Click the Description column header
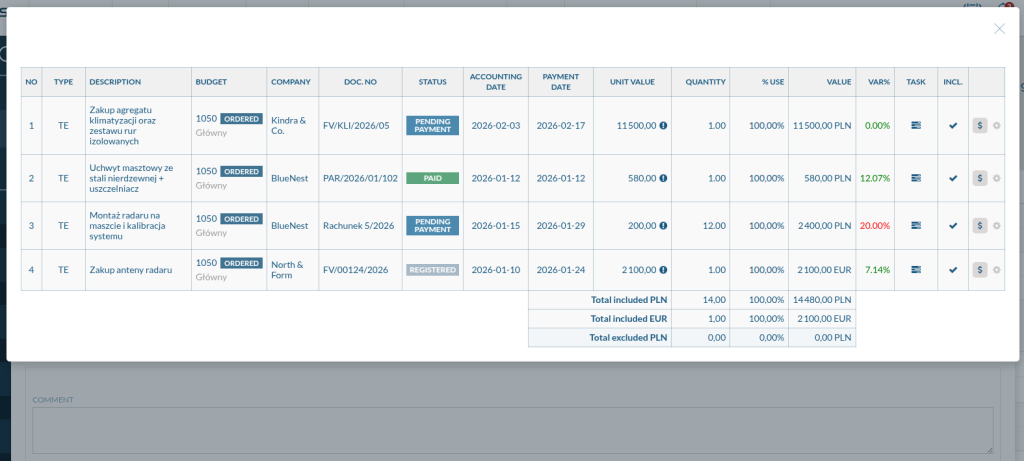Viewport: 1024px width, 461px height. click(x=115, y=82)
